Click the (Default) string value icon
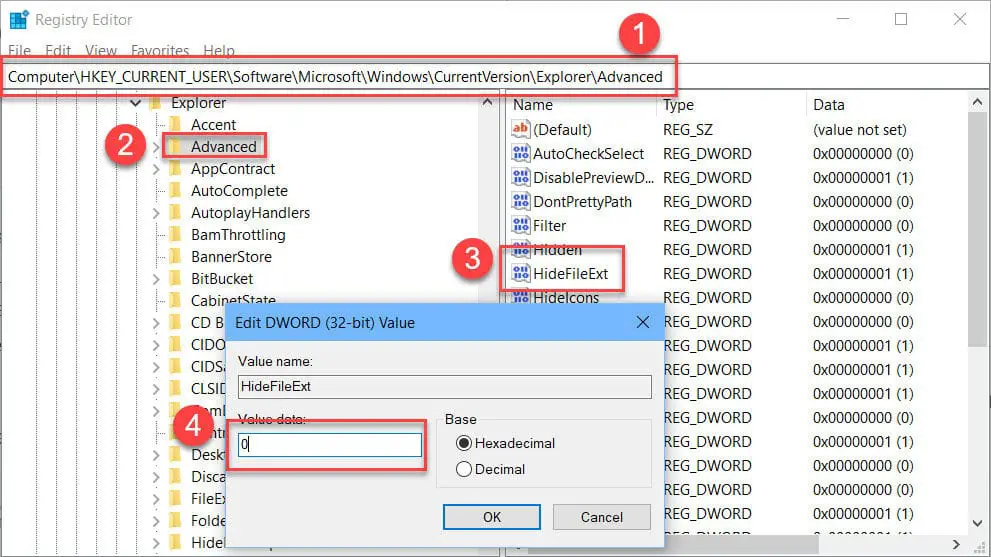The image size is (991, 557). [520, 129]
